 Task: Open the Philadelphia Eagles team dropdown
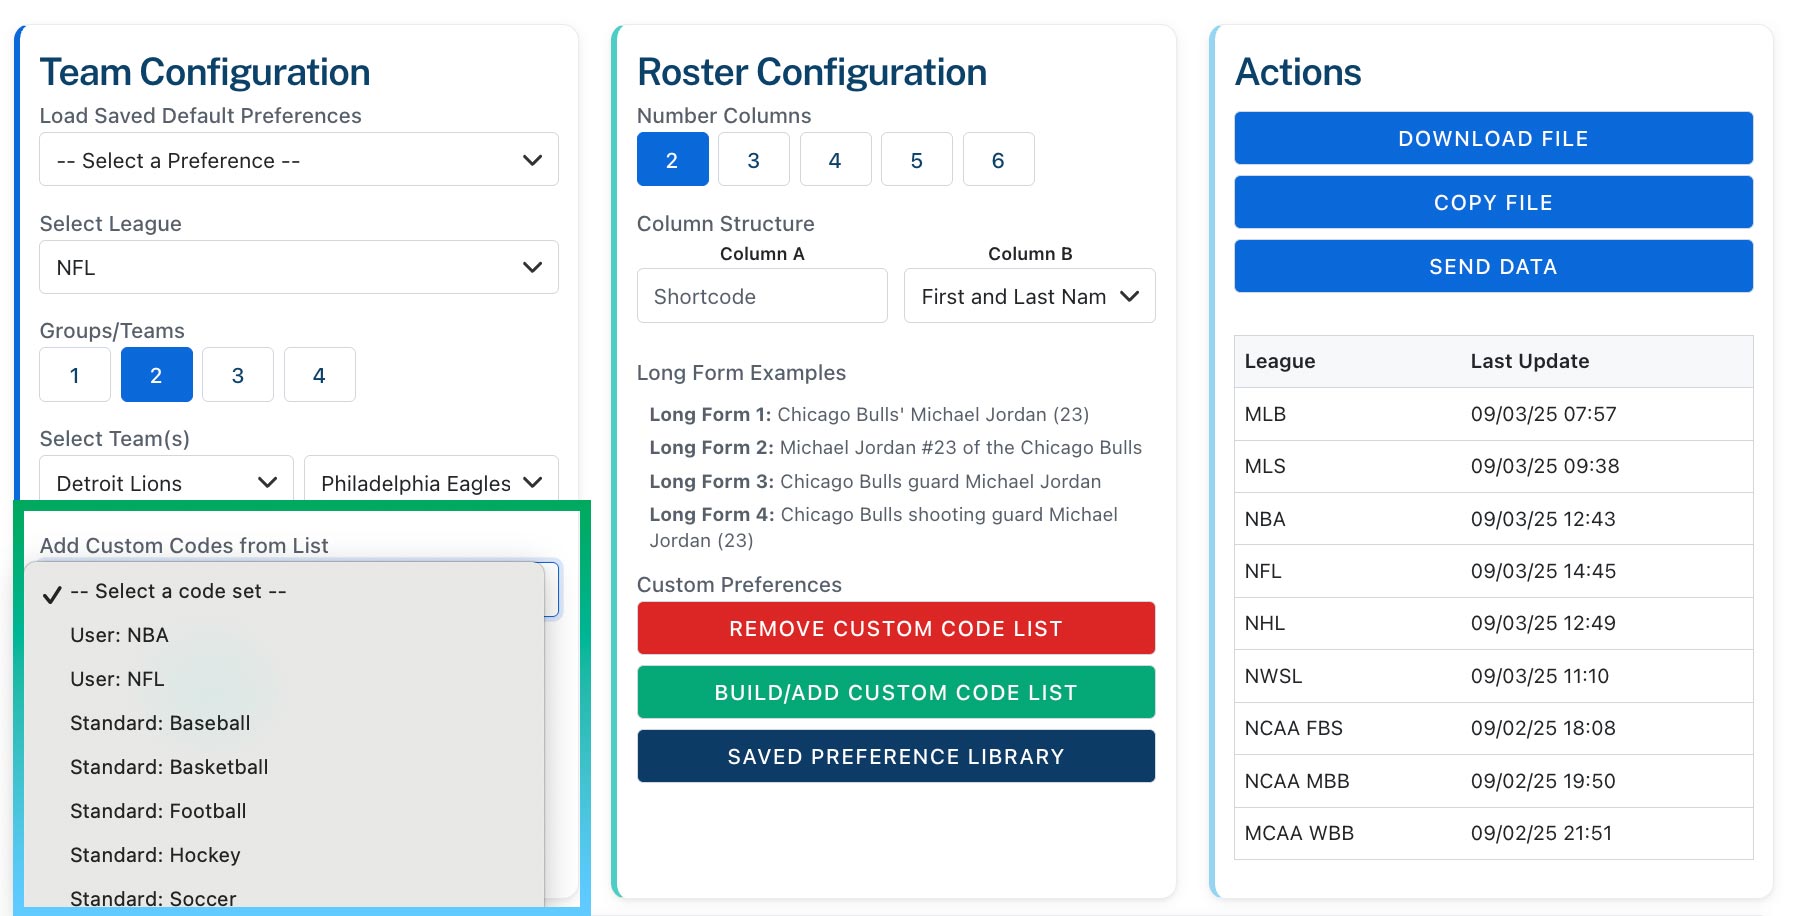pyautogui.click(x=430, y=482)
